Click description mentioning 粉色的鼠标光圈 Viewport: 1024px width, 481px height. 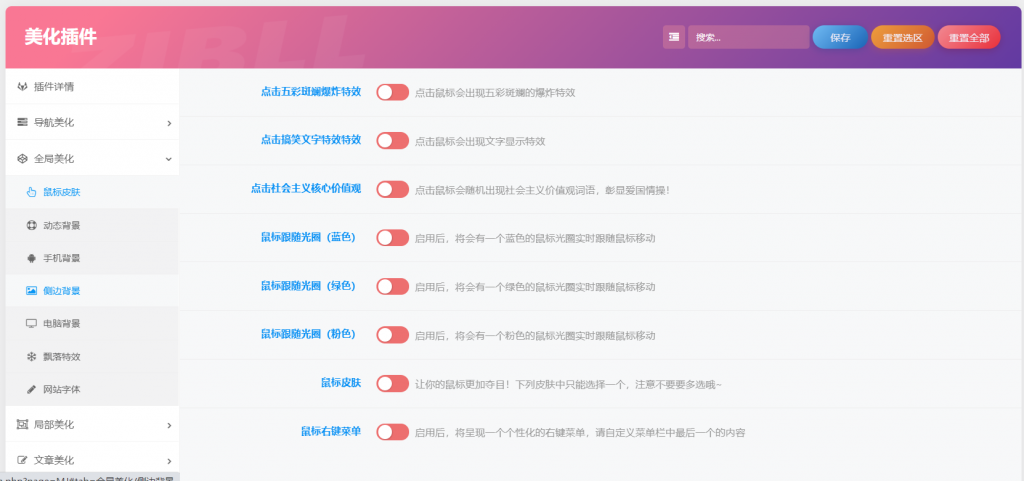tap(535, 335)
